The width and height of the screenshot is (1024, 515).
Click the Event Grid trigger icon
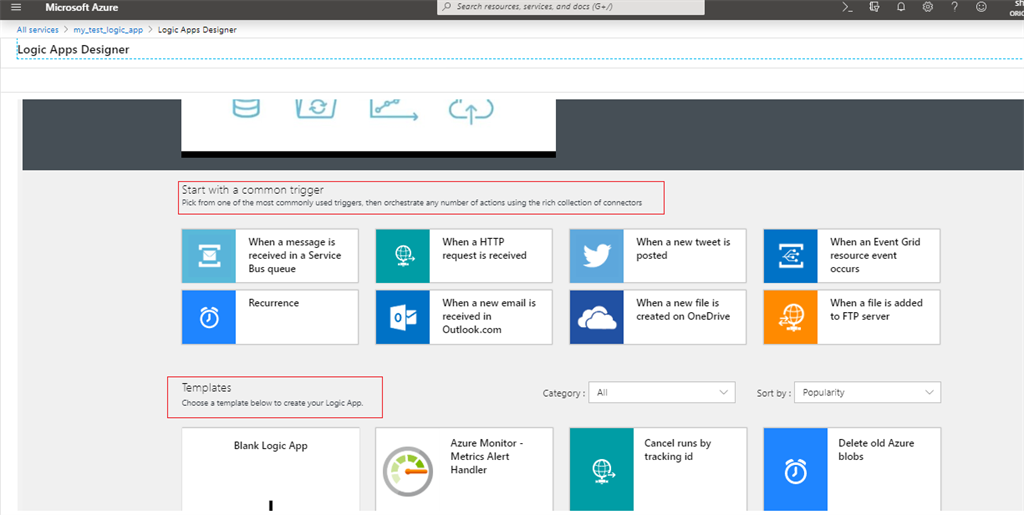pos(790,256)
